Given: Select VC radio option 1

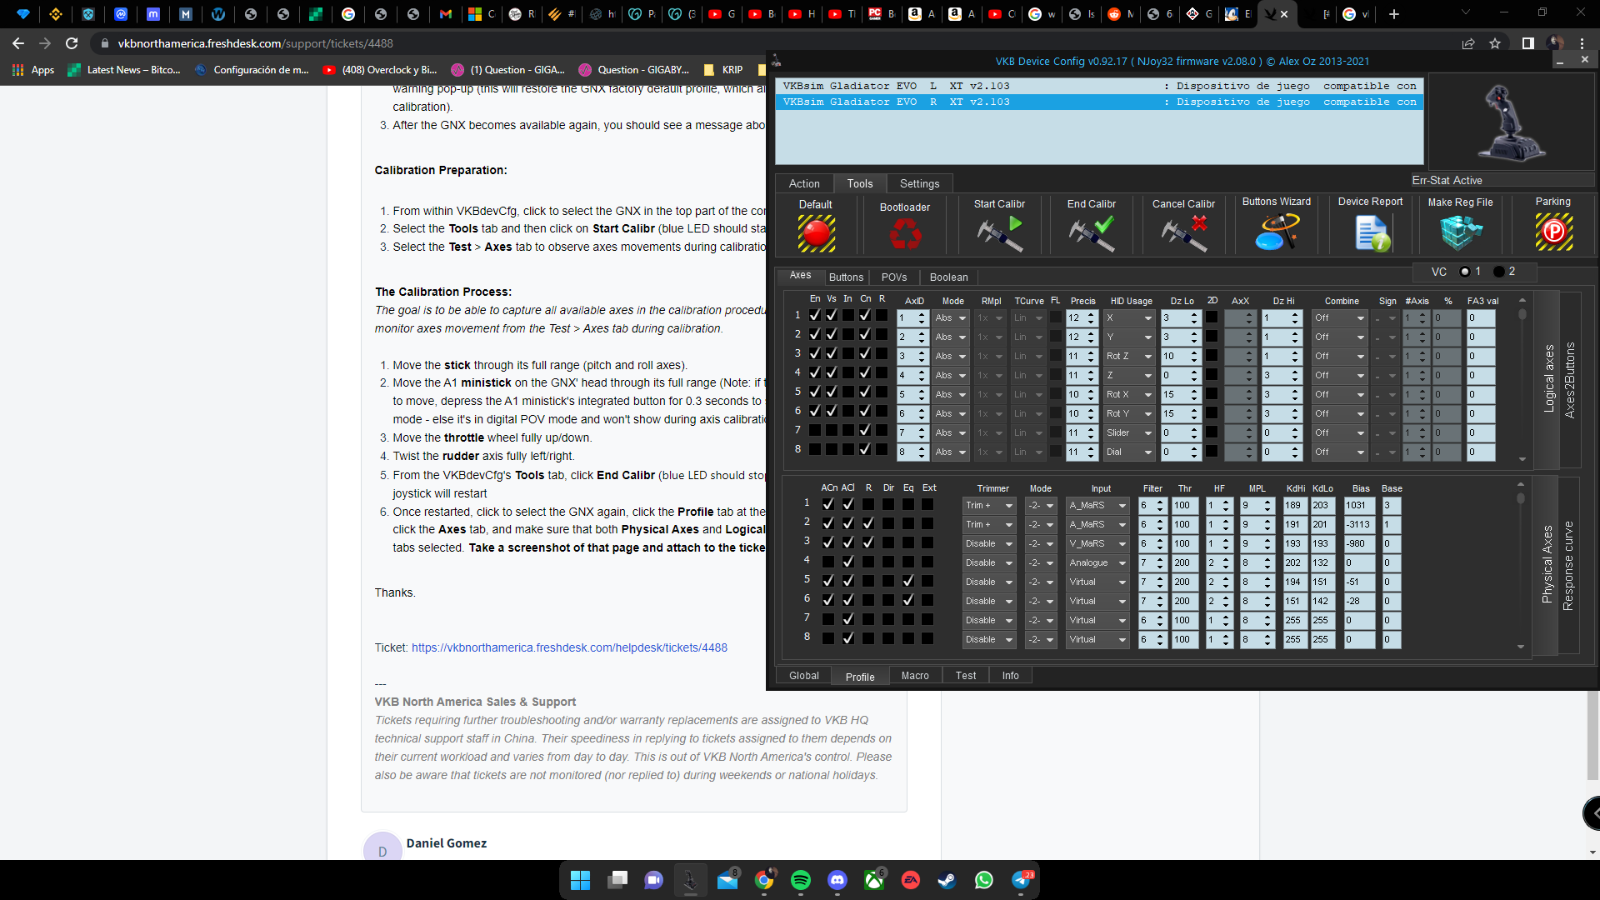Looking at the screenshot, I should [x=1465, y=271].
